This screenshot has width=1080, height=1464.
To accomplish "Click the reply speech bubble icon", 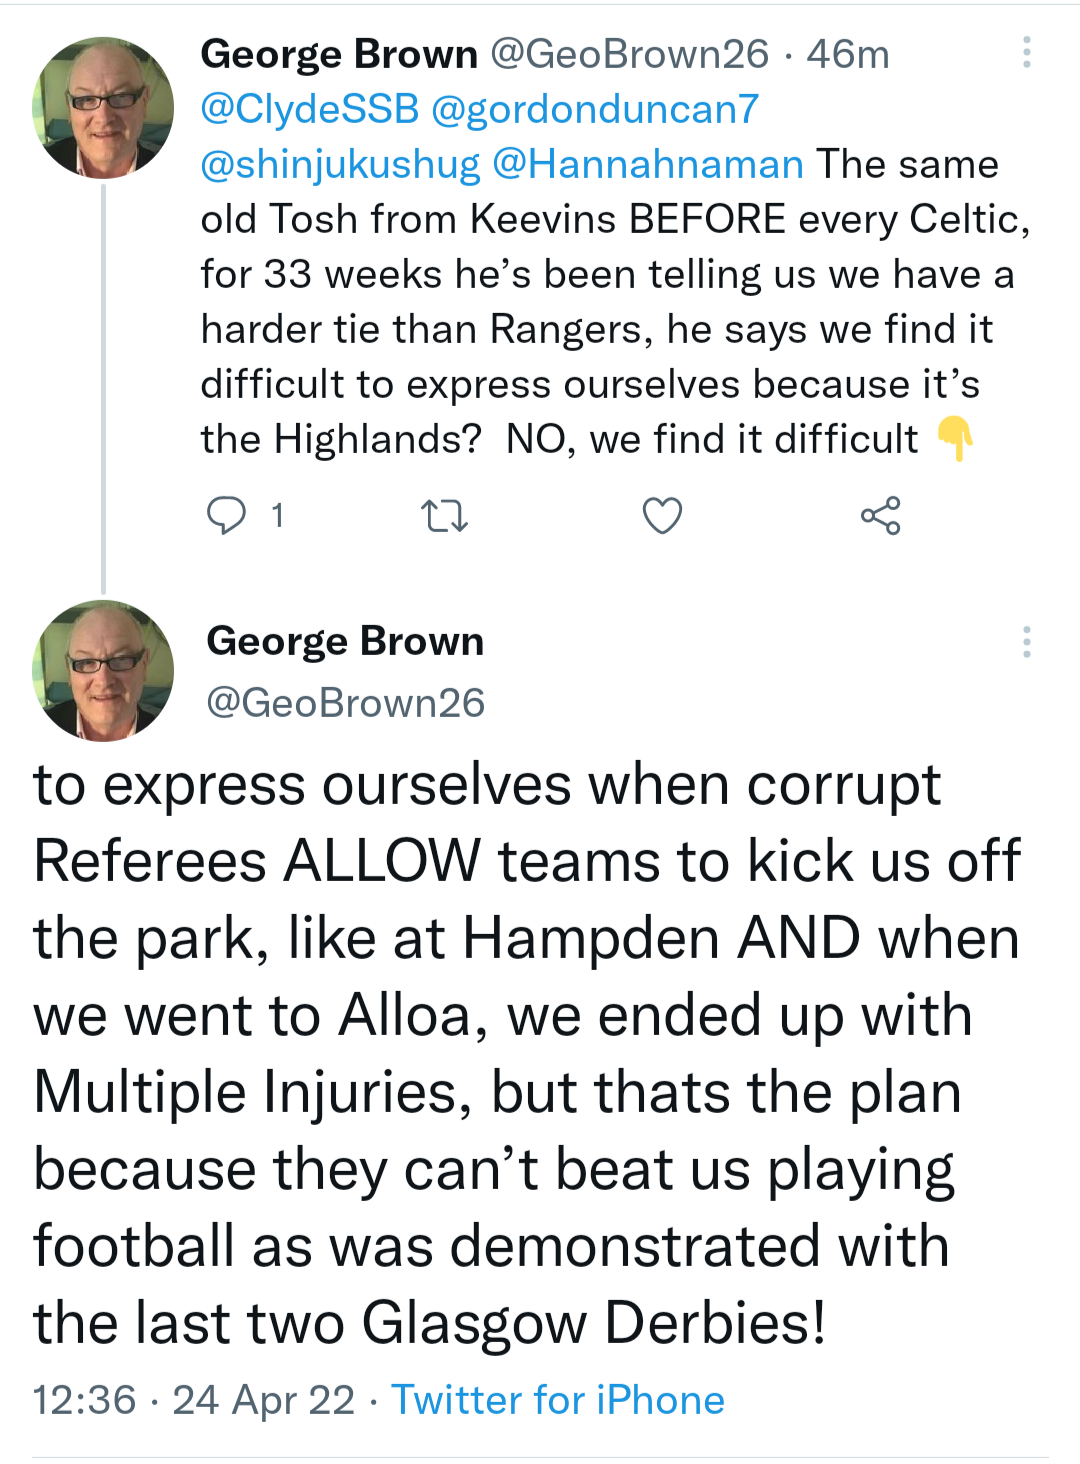I will (226, 516).
